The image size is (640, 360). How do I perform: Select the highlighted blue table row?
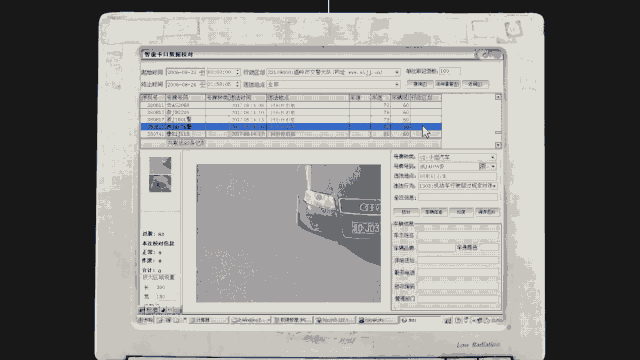[291, 127]
